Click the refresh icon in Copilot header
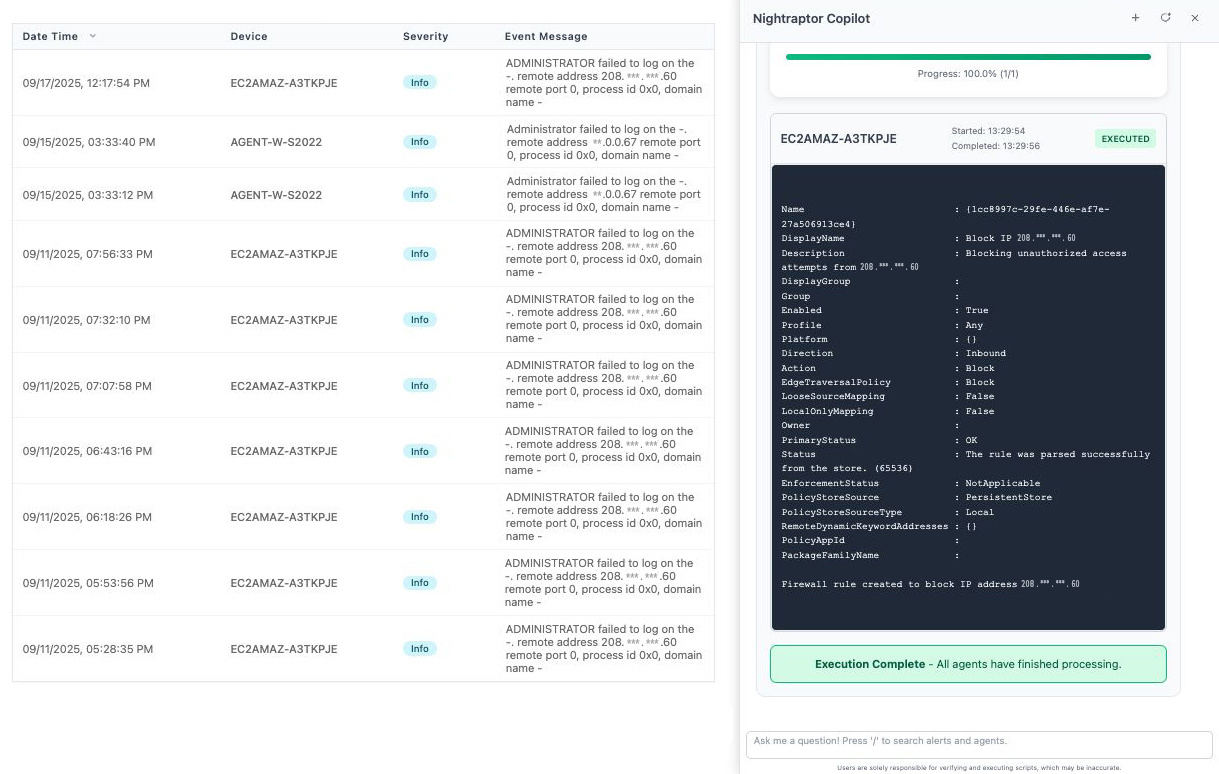1219x774 pixels. click(x=1165, y=18)
